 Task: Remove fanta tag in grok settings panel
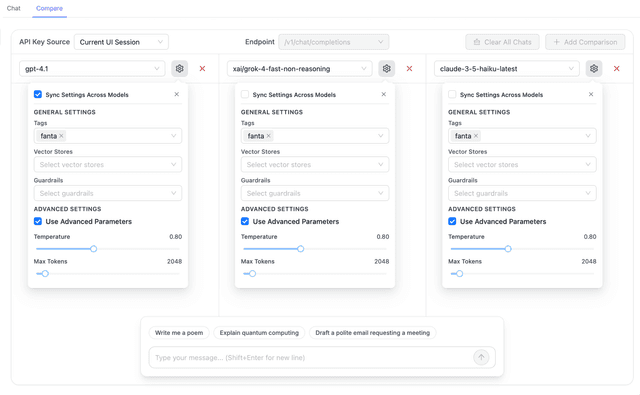coord(269,136)
